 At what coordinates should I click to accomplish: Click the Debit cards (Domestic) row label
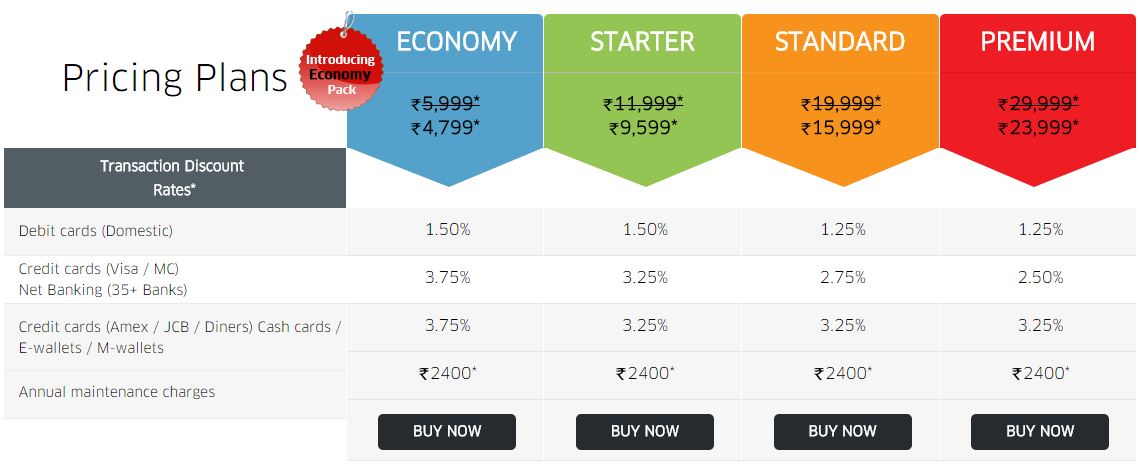96,231
